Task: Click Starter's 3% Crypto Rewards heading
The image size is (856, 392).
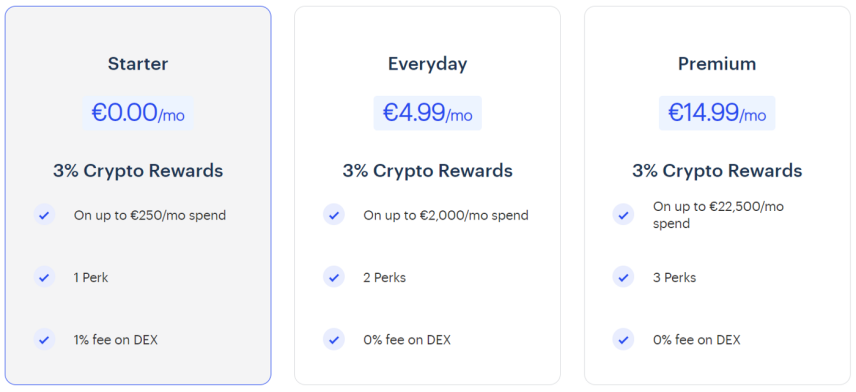Action: pos(138,171)
